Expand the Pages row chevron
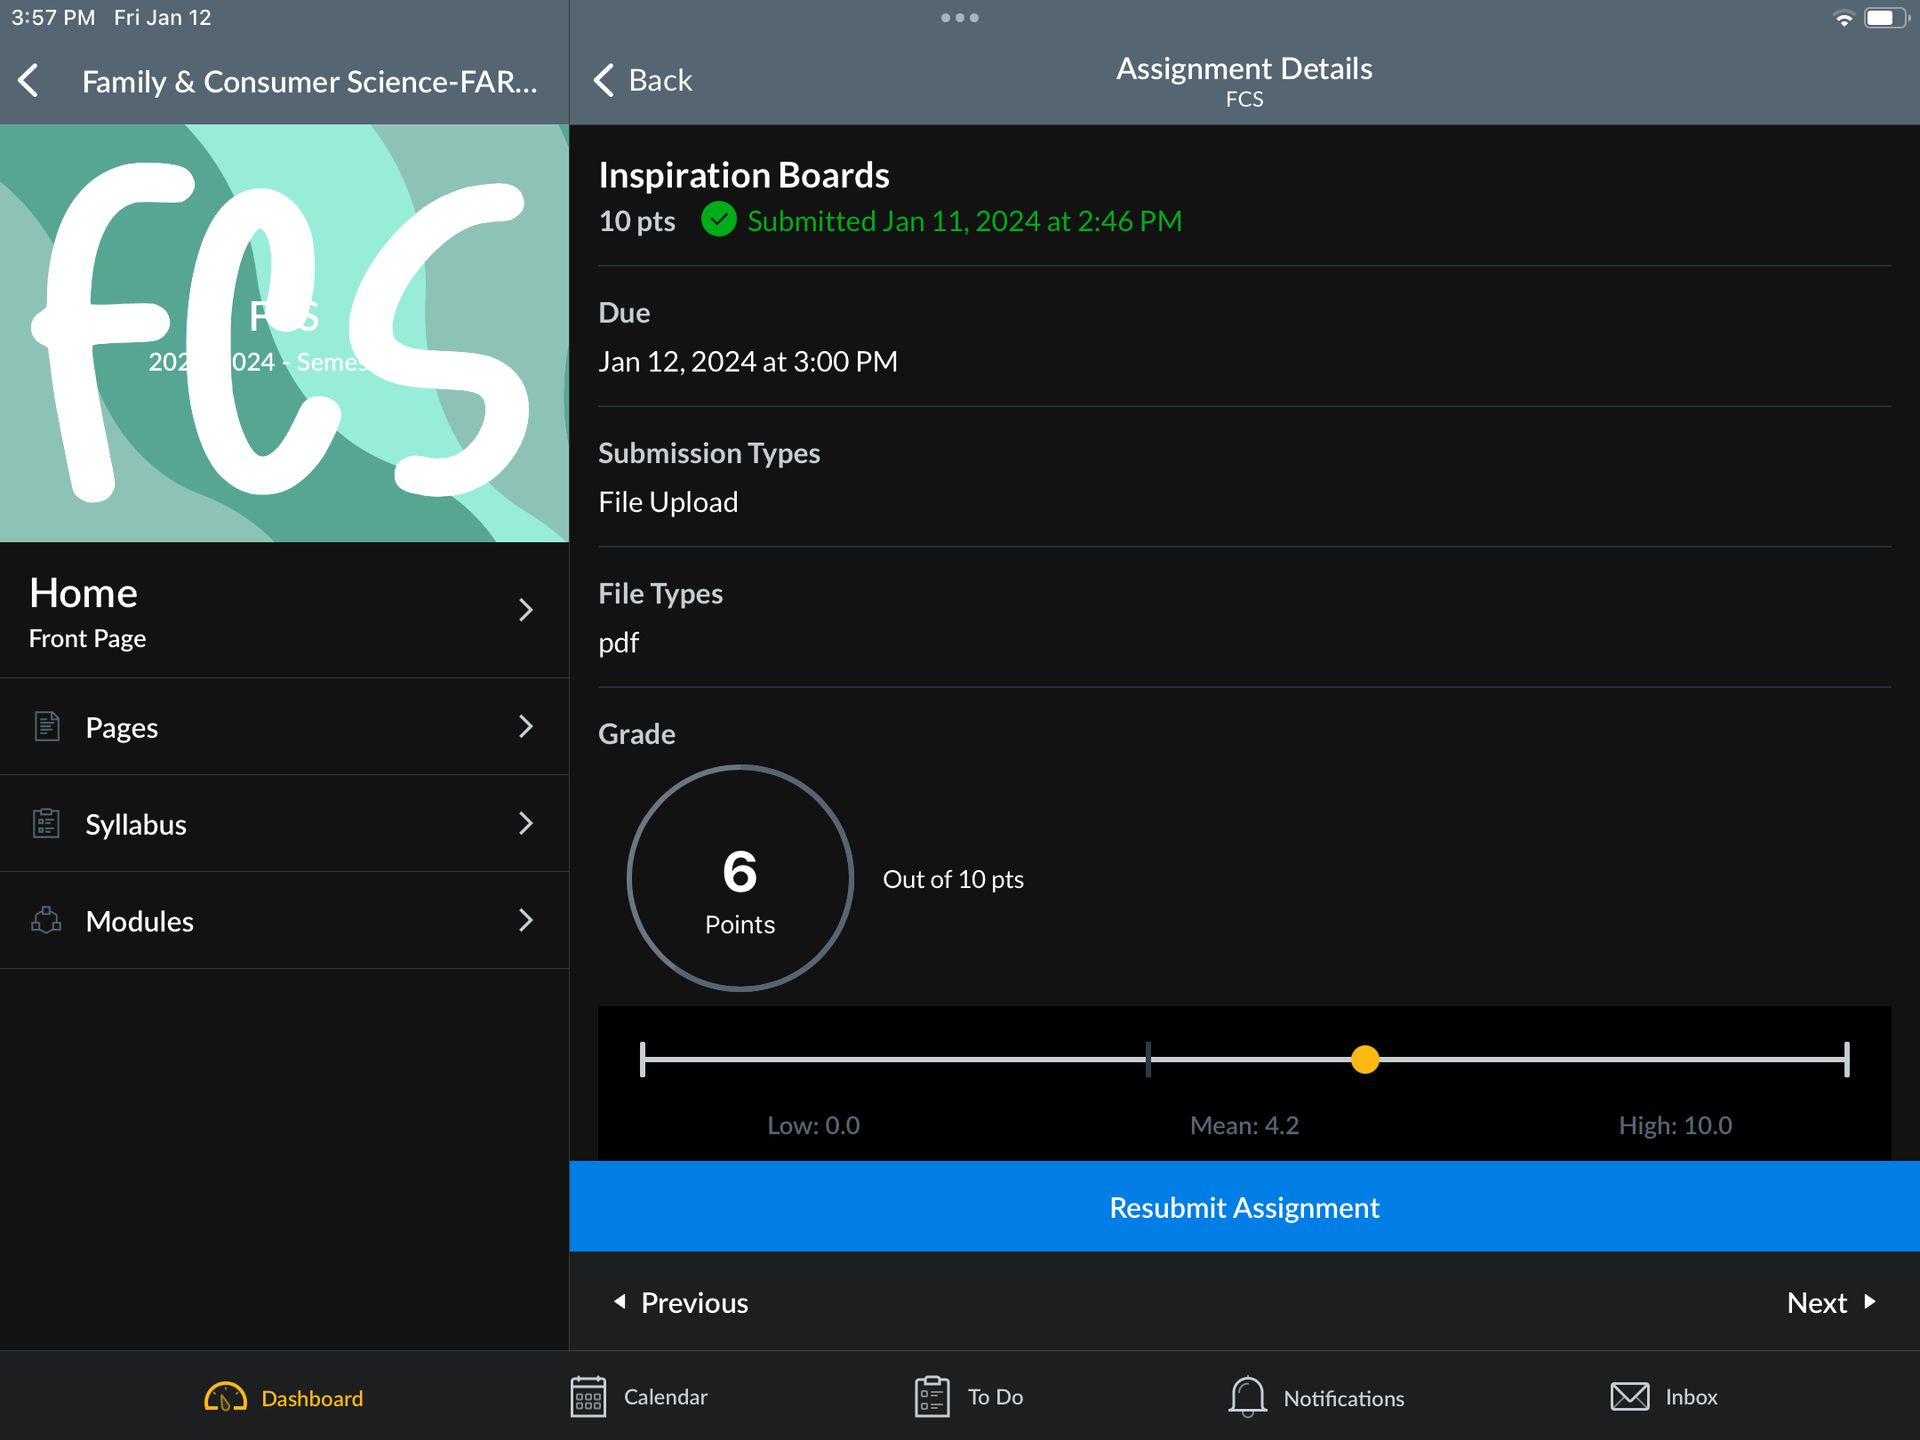This screenshot has height=1440, width=1920. [525, 726]
